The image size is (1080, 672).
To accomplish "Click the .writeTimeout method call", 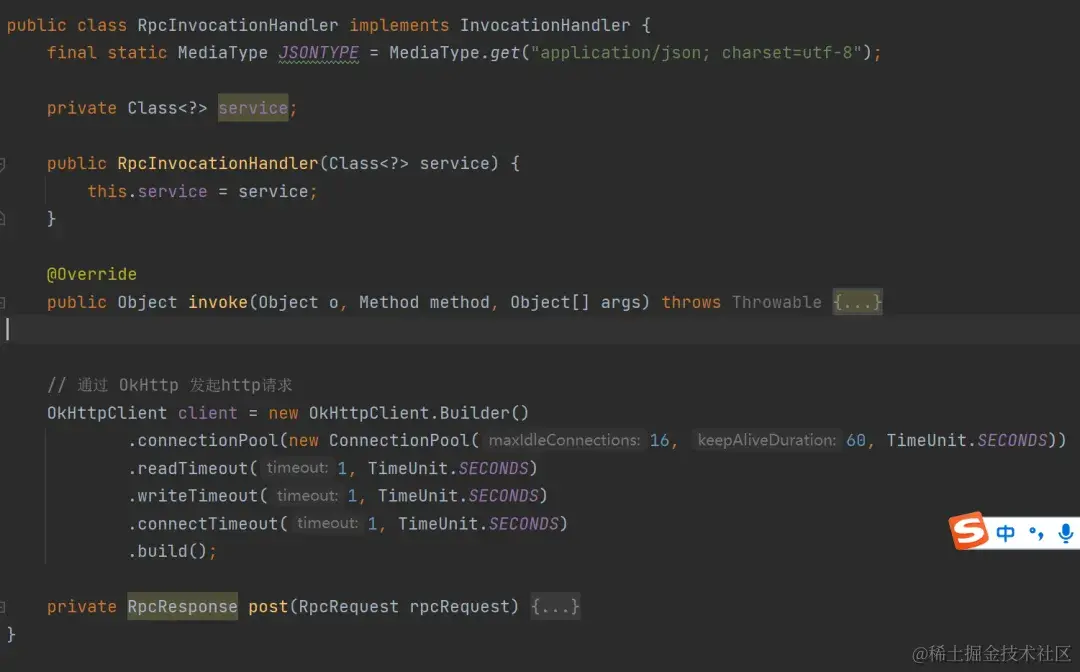I will [192, 496].
